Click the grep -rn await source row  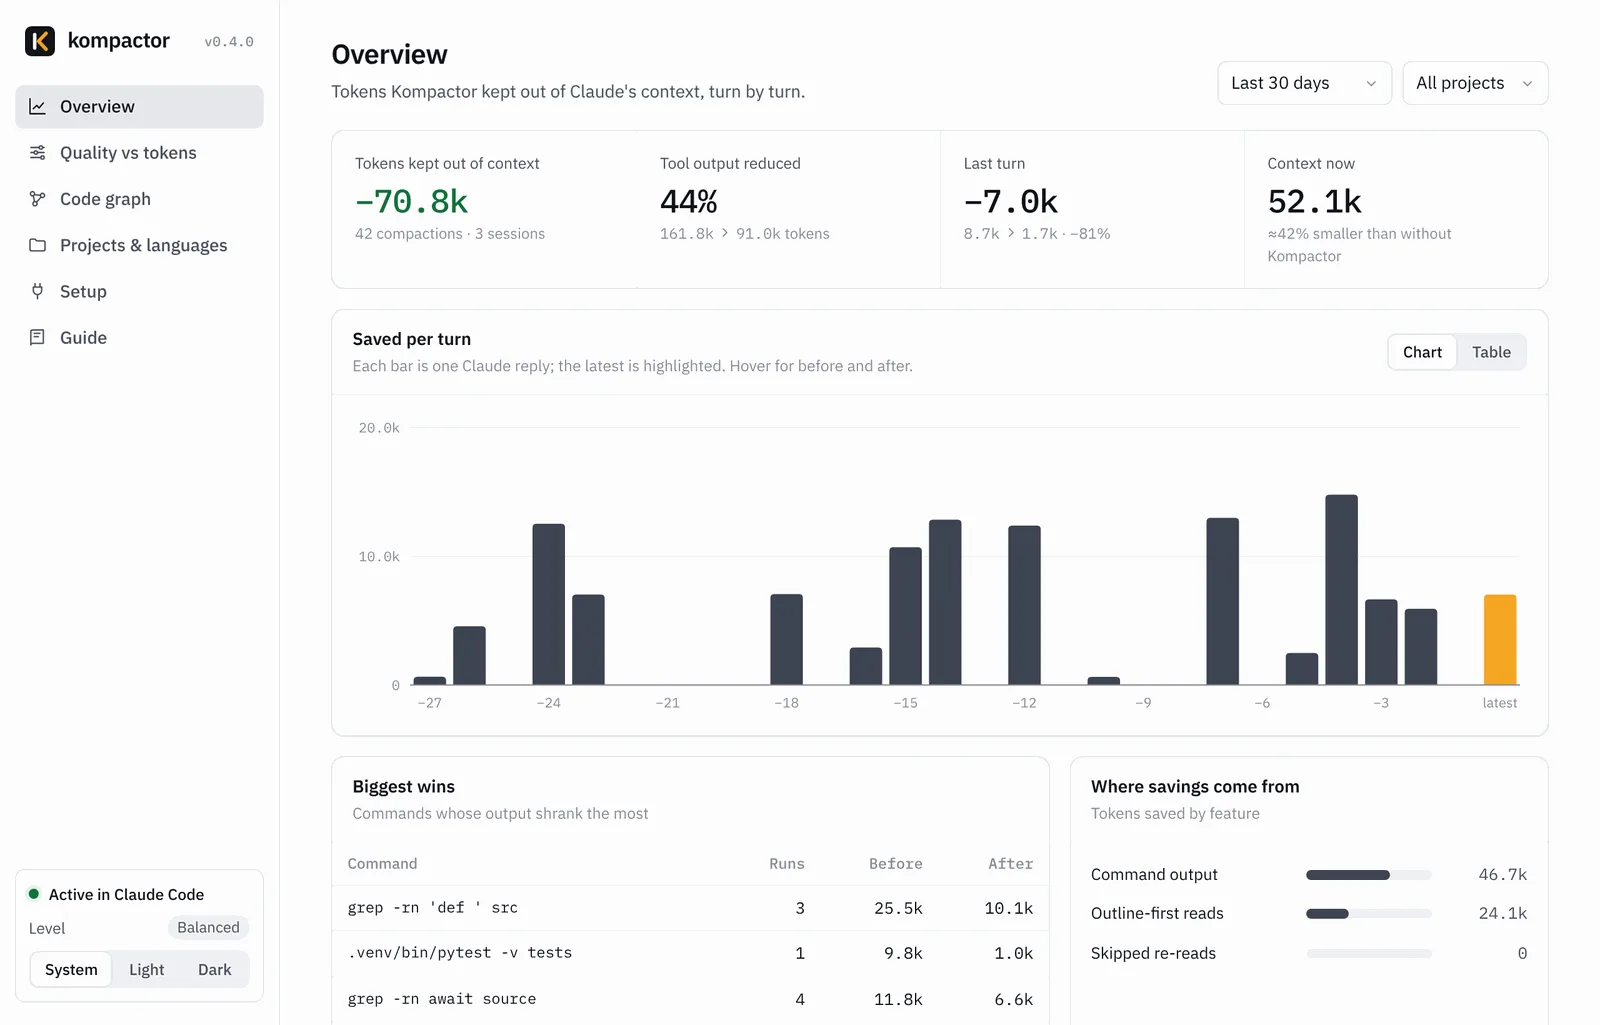(x=690, y=999)
